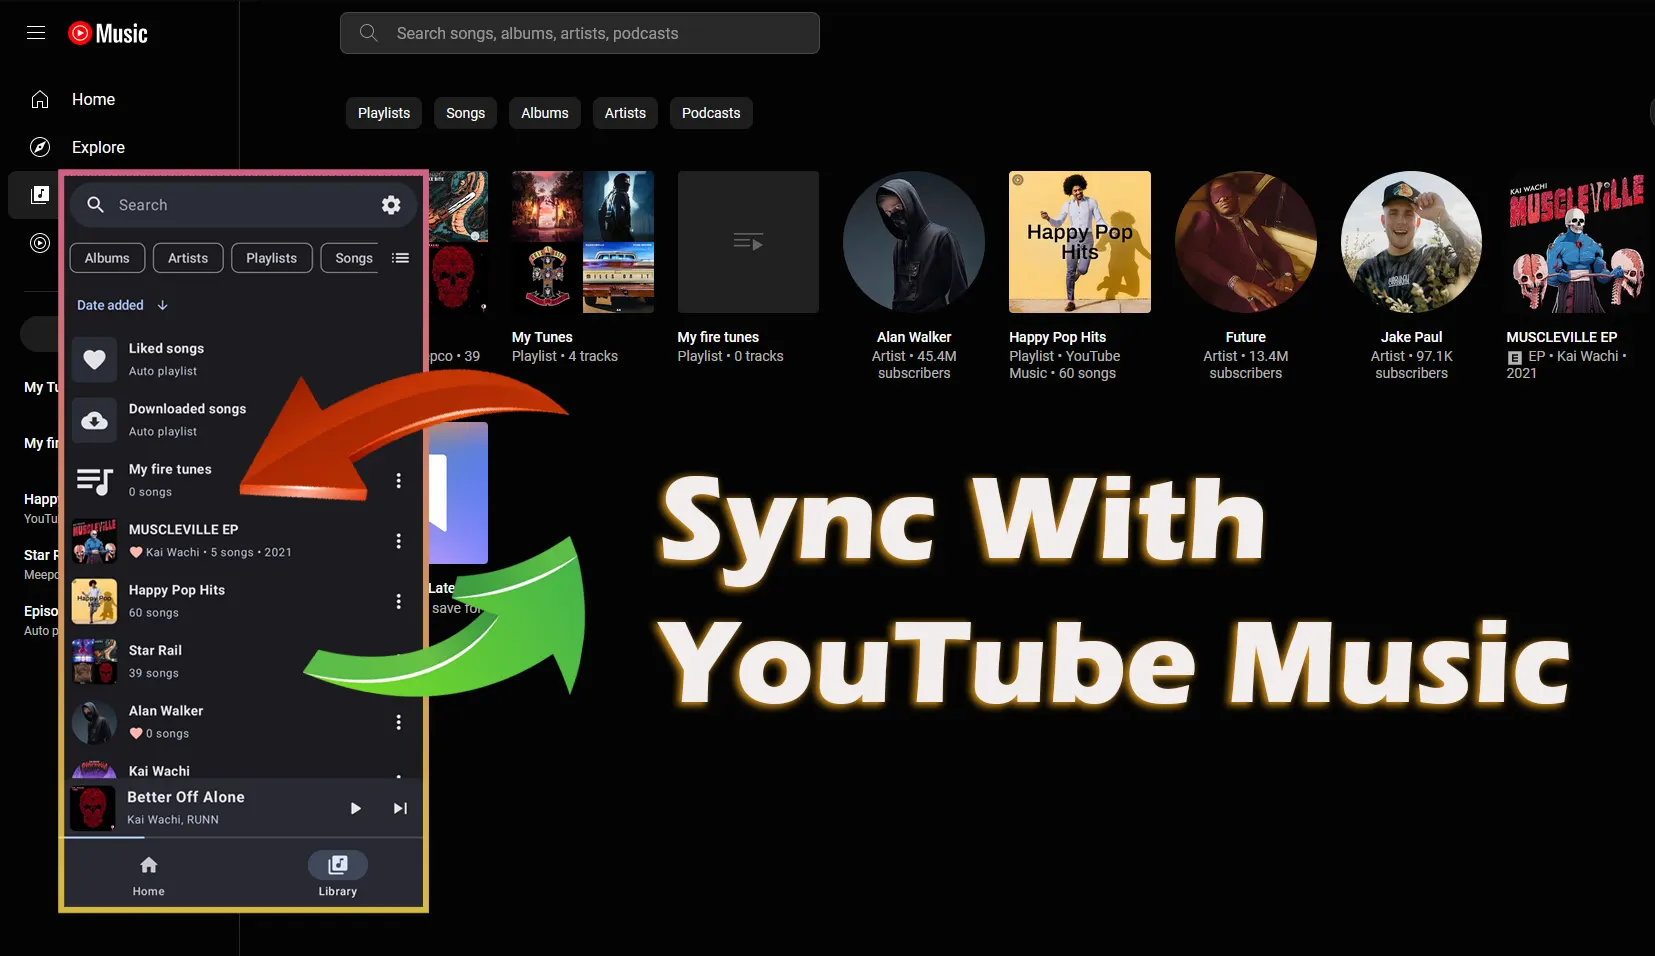Tap the search field in the mobile app
This screenshot has width=1655, height=956.
click(x=244, y=205)
